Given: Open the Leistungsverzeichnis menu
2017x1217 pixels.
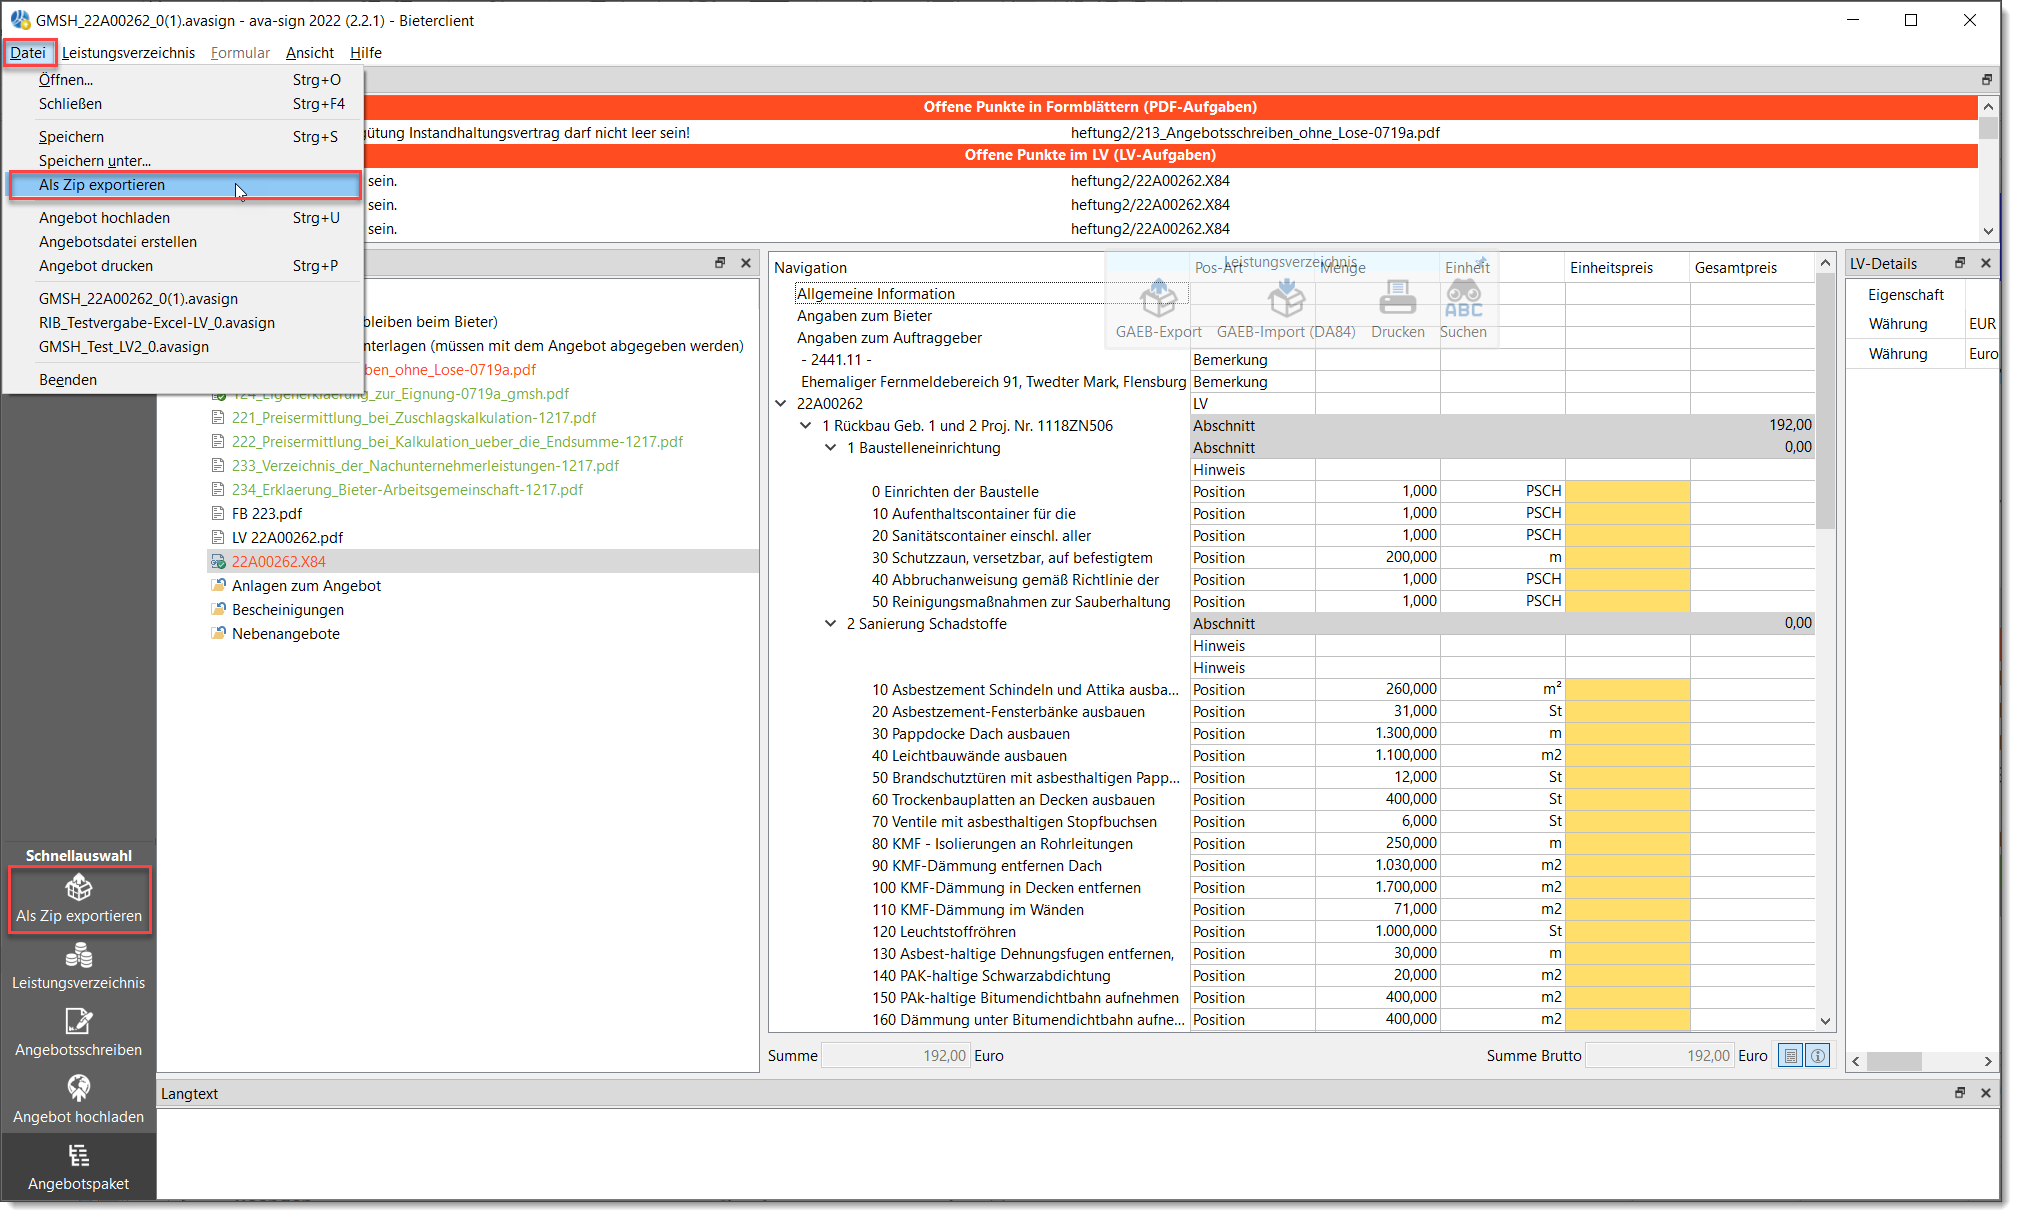Looking at the screenshot, I should pyautogui.click(x=128, y=53).
